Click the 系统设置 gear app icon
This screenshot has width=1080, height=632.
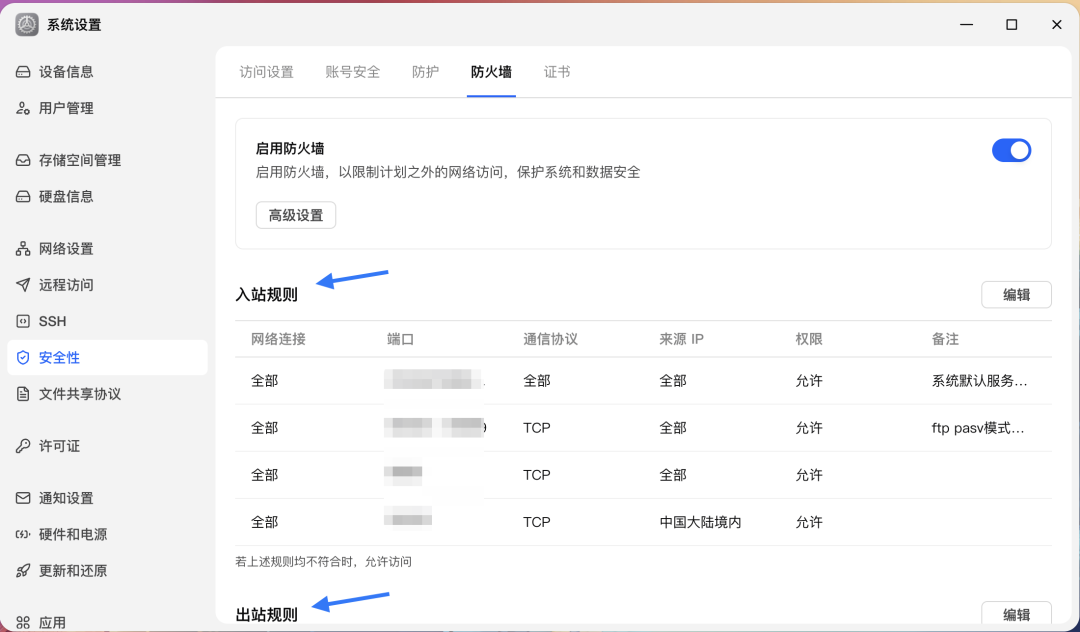click(x=28, y=25)
